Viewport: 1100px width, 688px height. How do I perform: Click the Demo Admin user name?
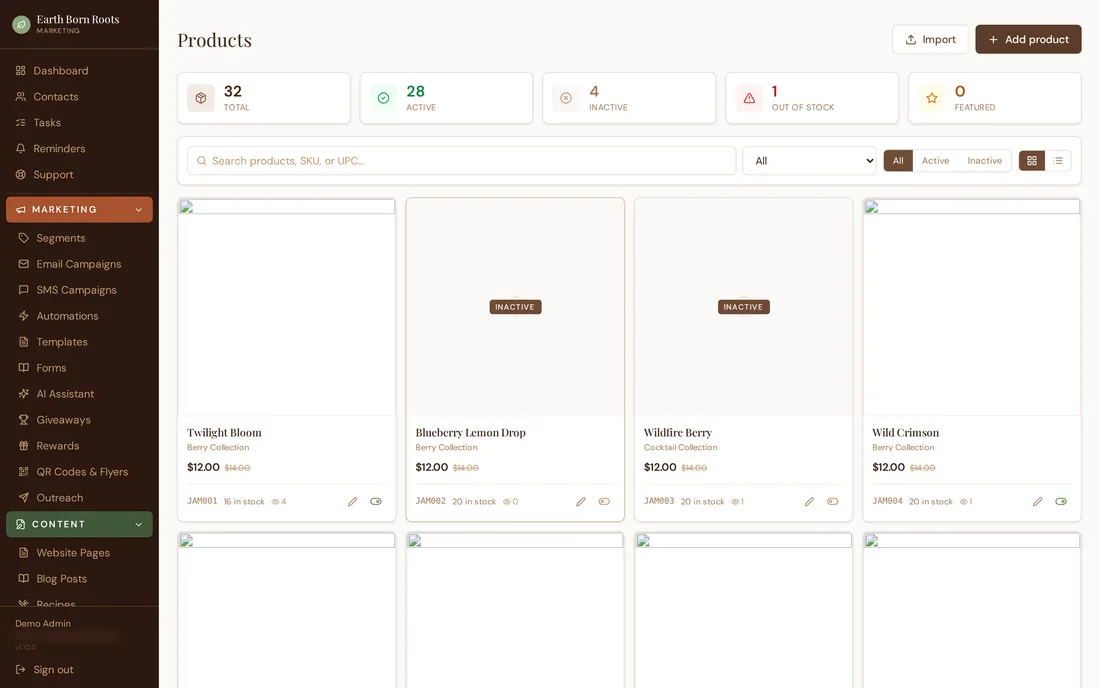[43, 623]
